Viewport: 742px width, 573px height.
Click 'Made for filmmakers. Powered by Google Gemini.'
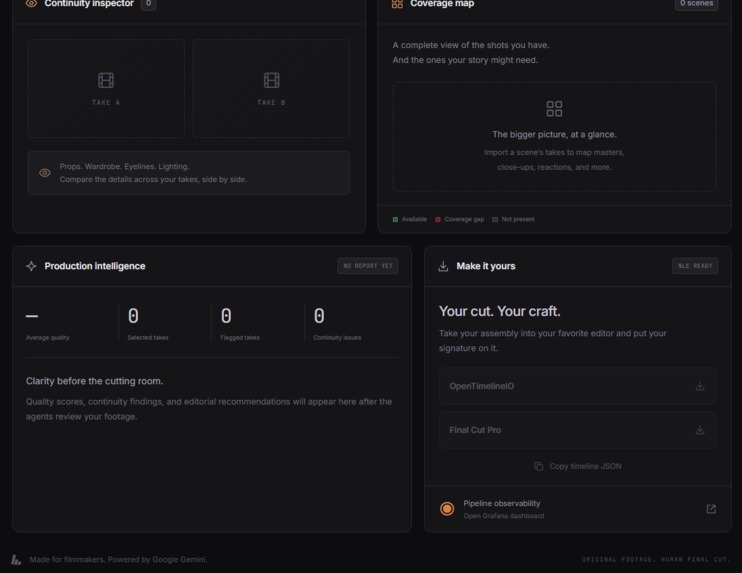coord(118,560)
